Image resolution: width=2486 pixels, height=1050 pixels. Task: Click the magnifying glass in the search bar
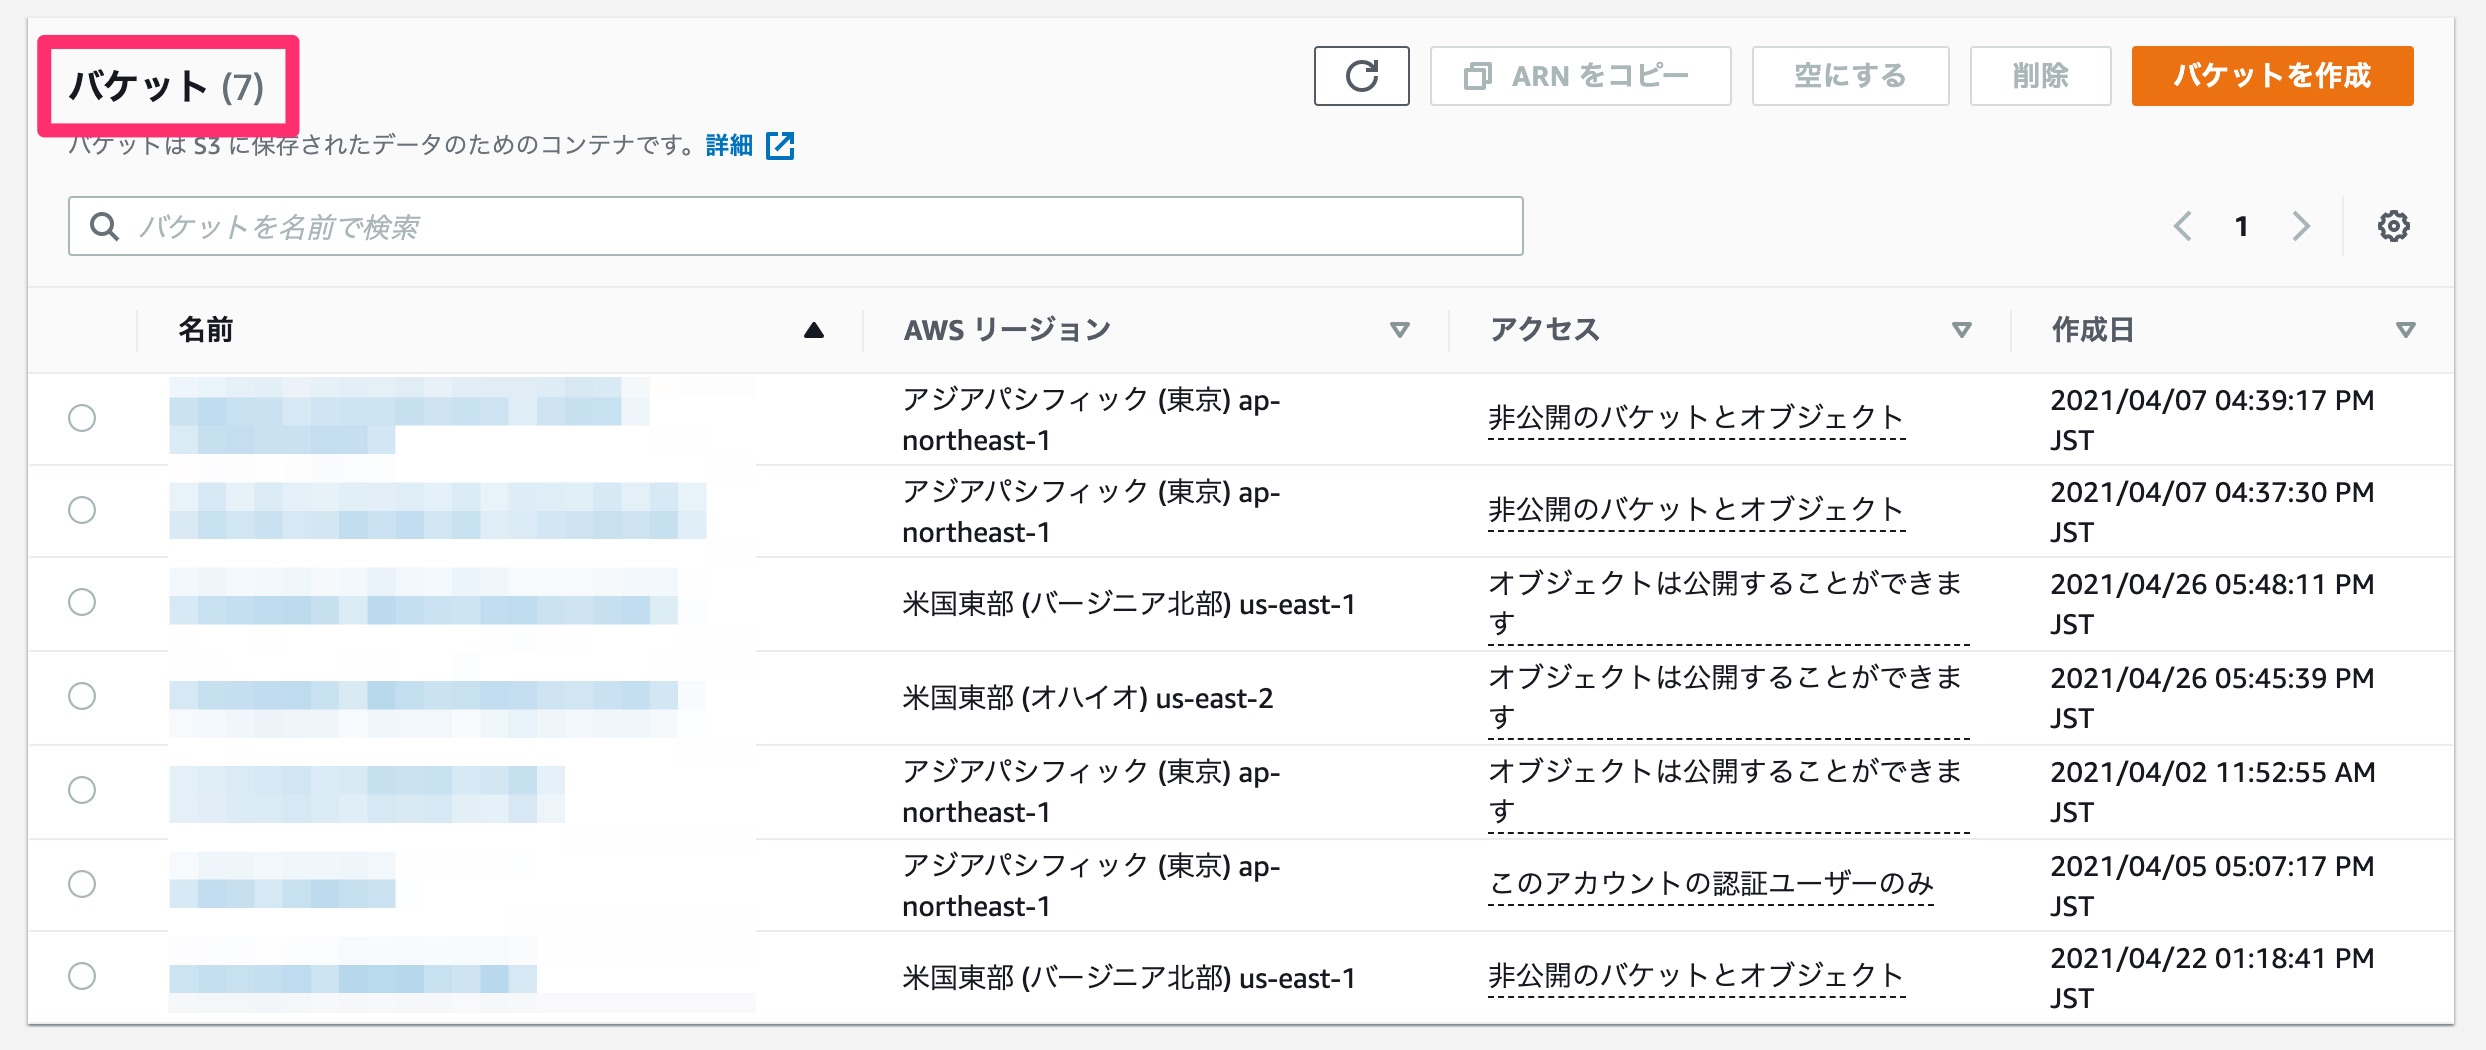click(105, 226)
